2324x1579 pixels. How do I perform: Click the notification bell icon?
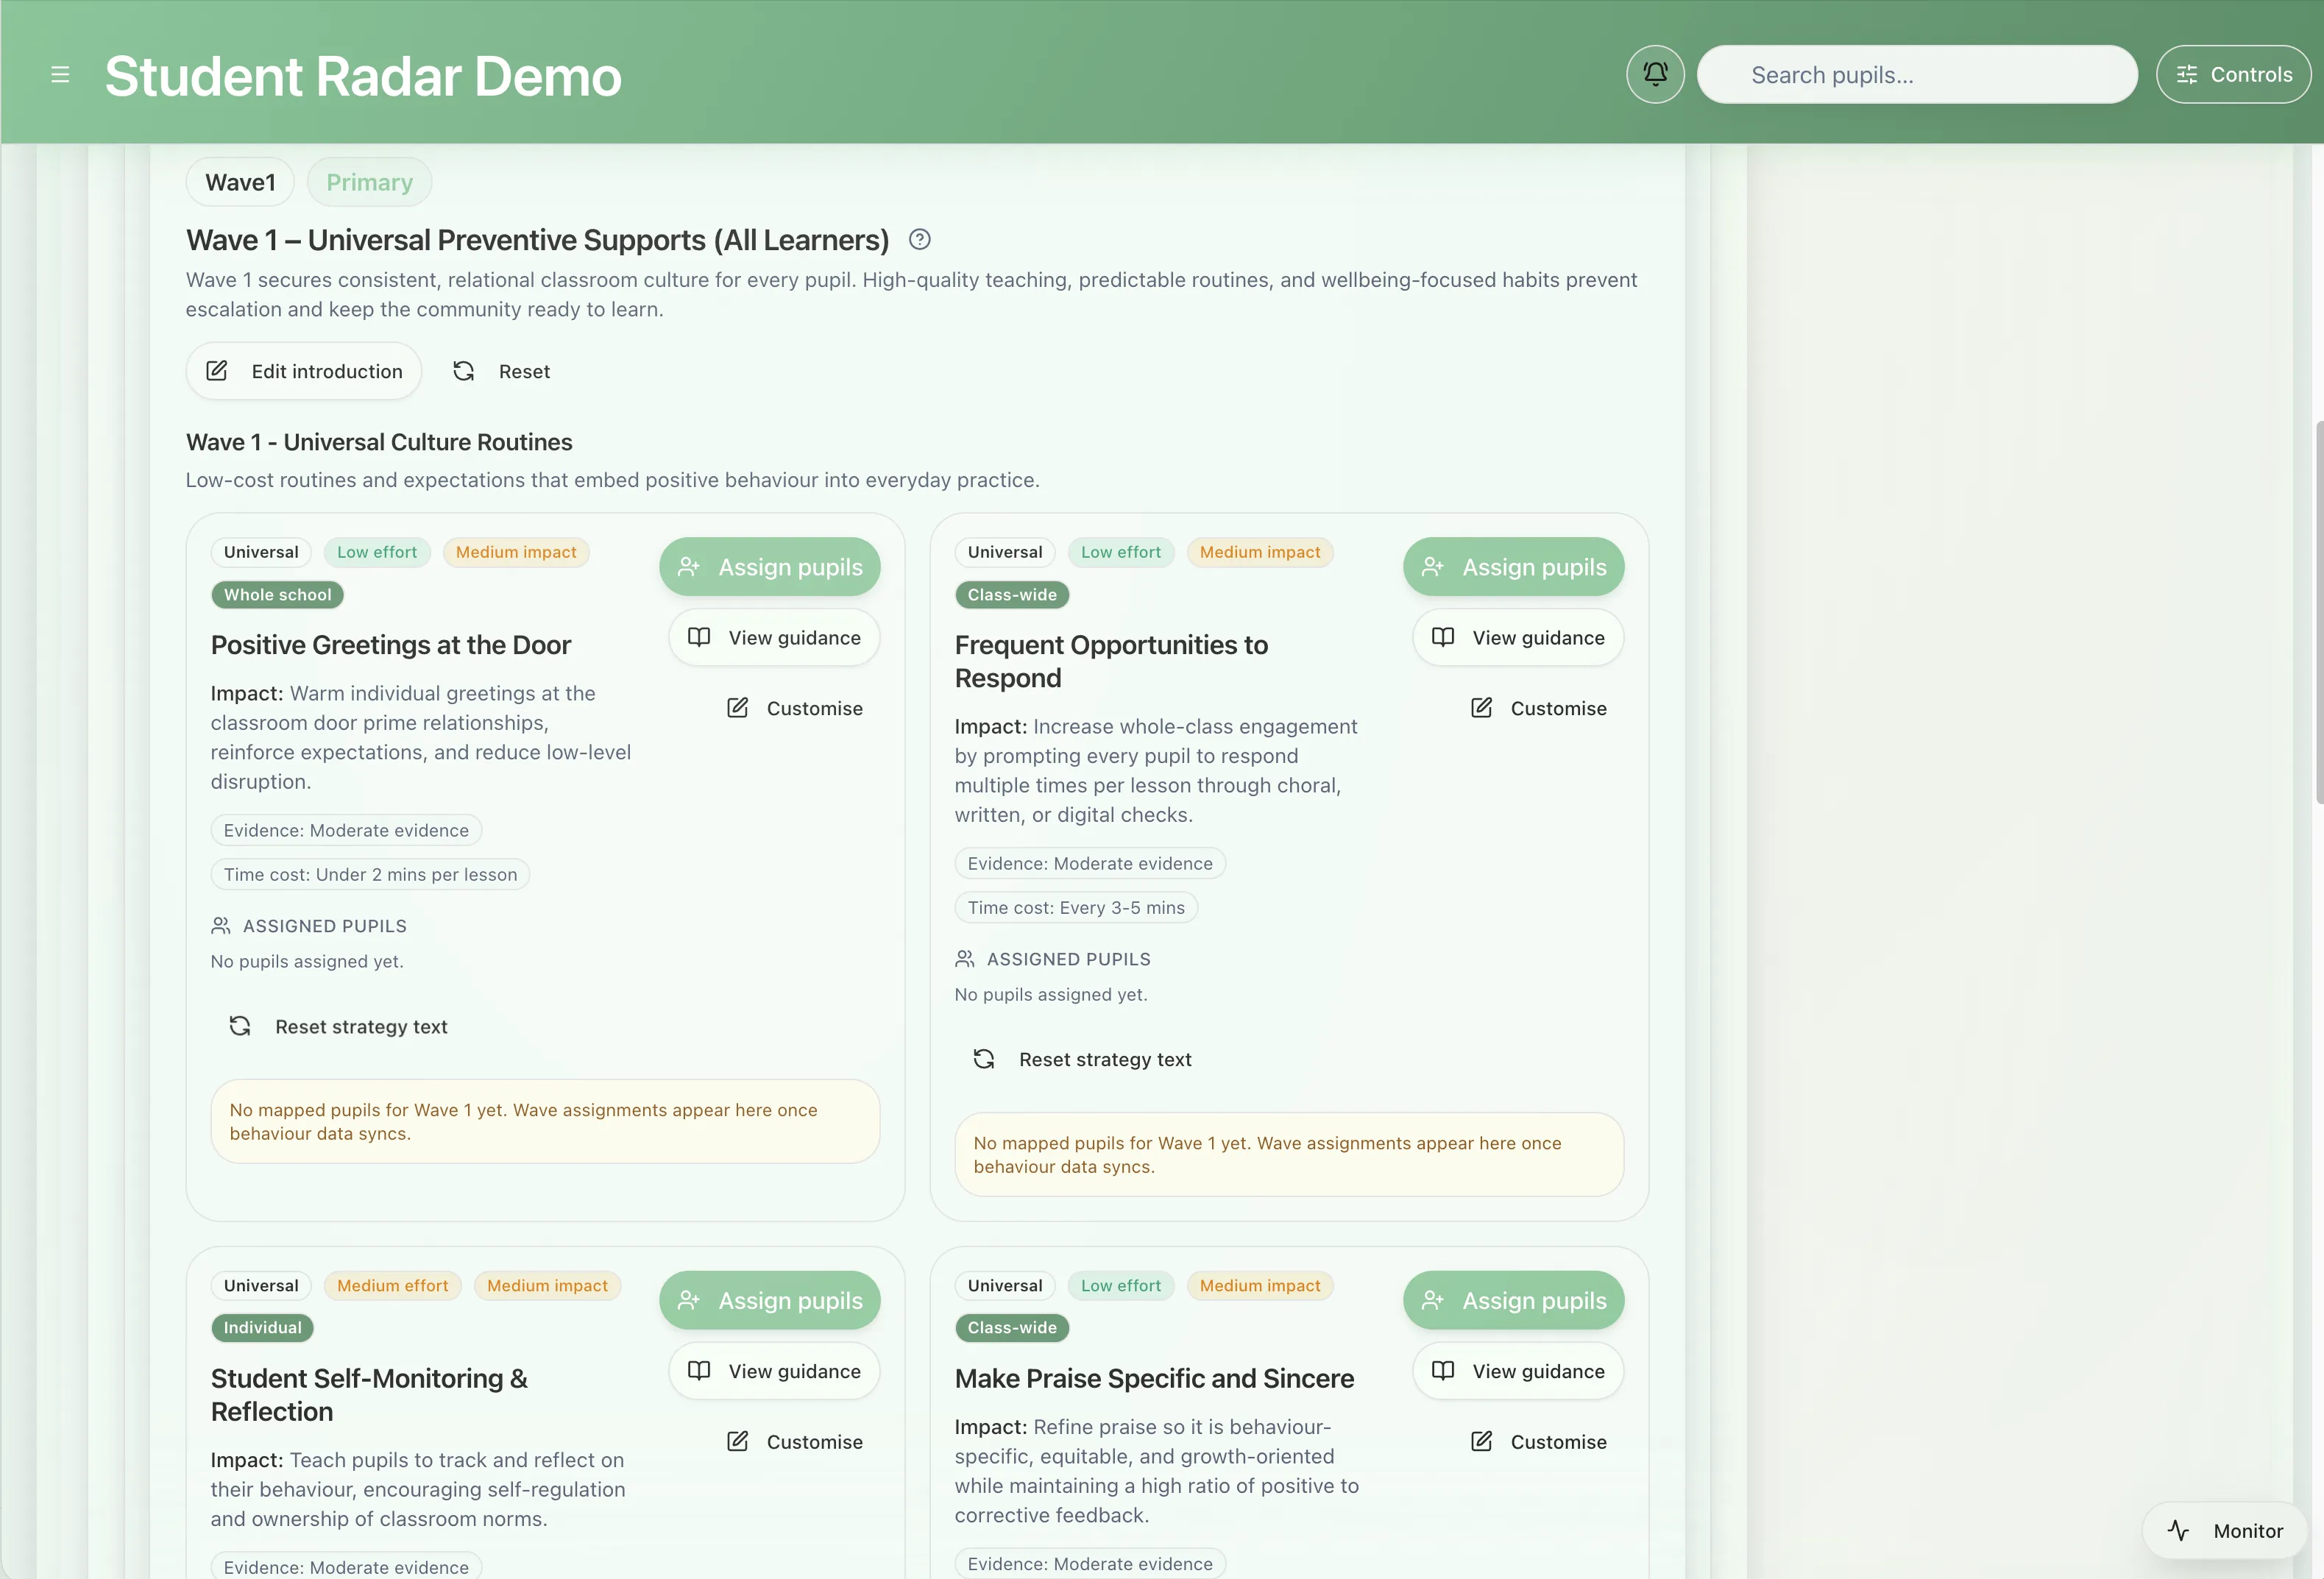point(1655,74)
